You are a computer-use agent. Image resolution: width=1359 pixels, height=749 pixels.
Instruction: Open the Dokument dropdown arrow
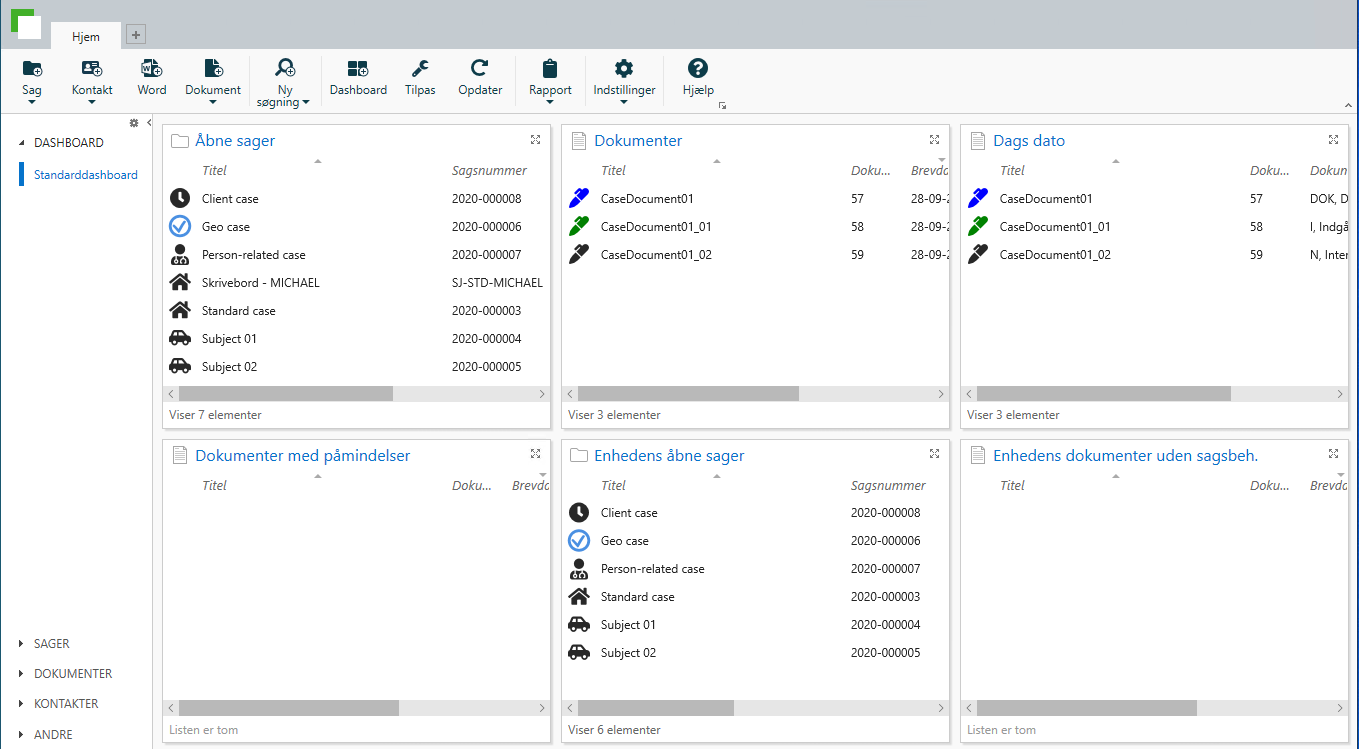coord(213,101)
